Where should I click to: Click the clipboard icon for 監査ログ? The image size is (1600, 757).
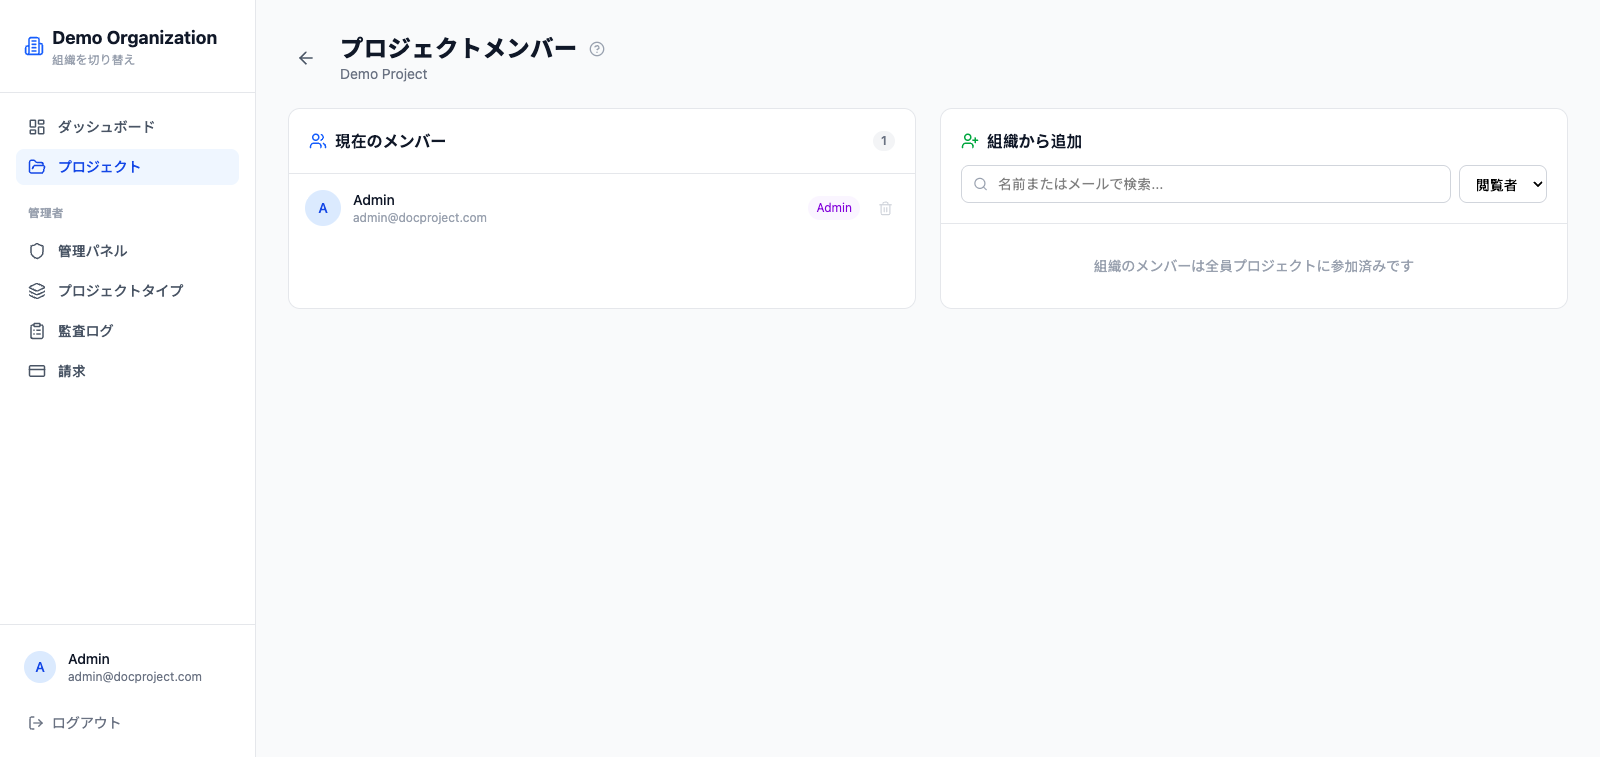[x=37, y=331]
